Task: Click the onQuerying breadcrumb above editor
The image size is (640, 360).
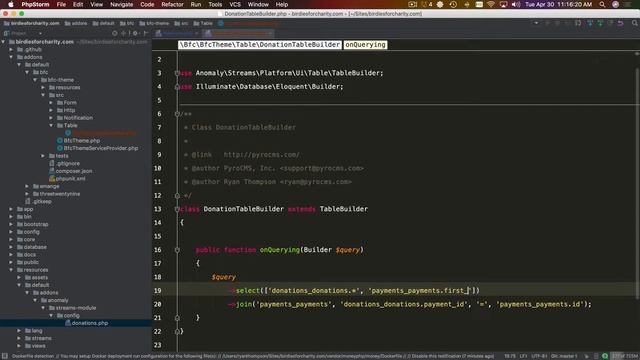Action: click(x=365, y=45)
